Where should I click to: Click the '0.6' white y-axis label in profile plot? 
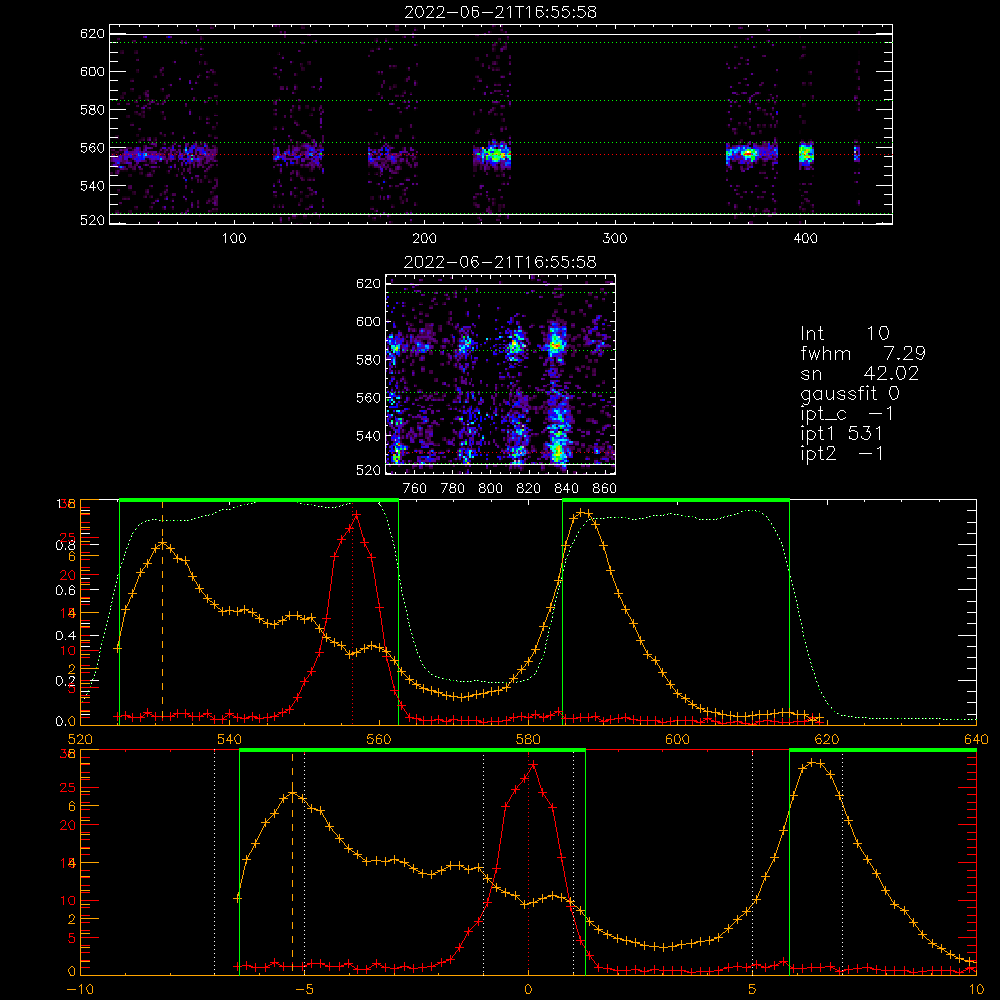tap(65, 590)
